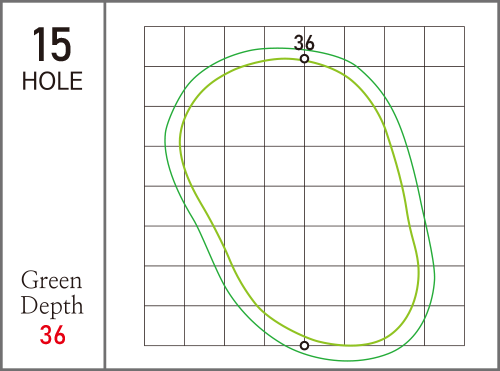Click the word Green in the left panel

pos(51,280)
